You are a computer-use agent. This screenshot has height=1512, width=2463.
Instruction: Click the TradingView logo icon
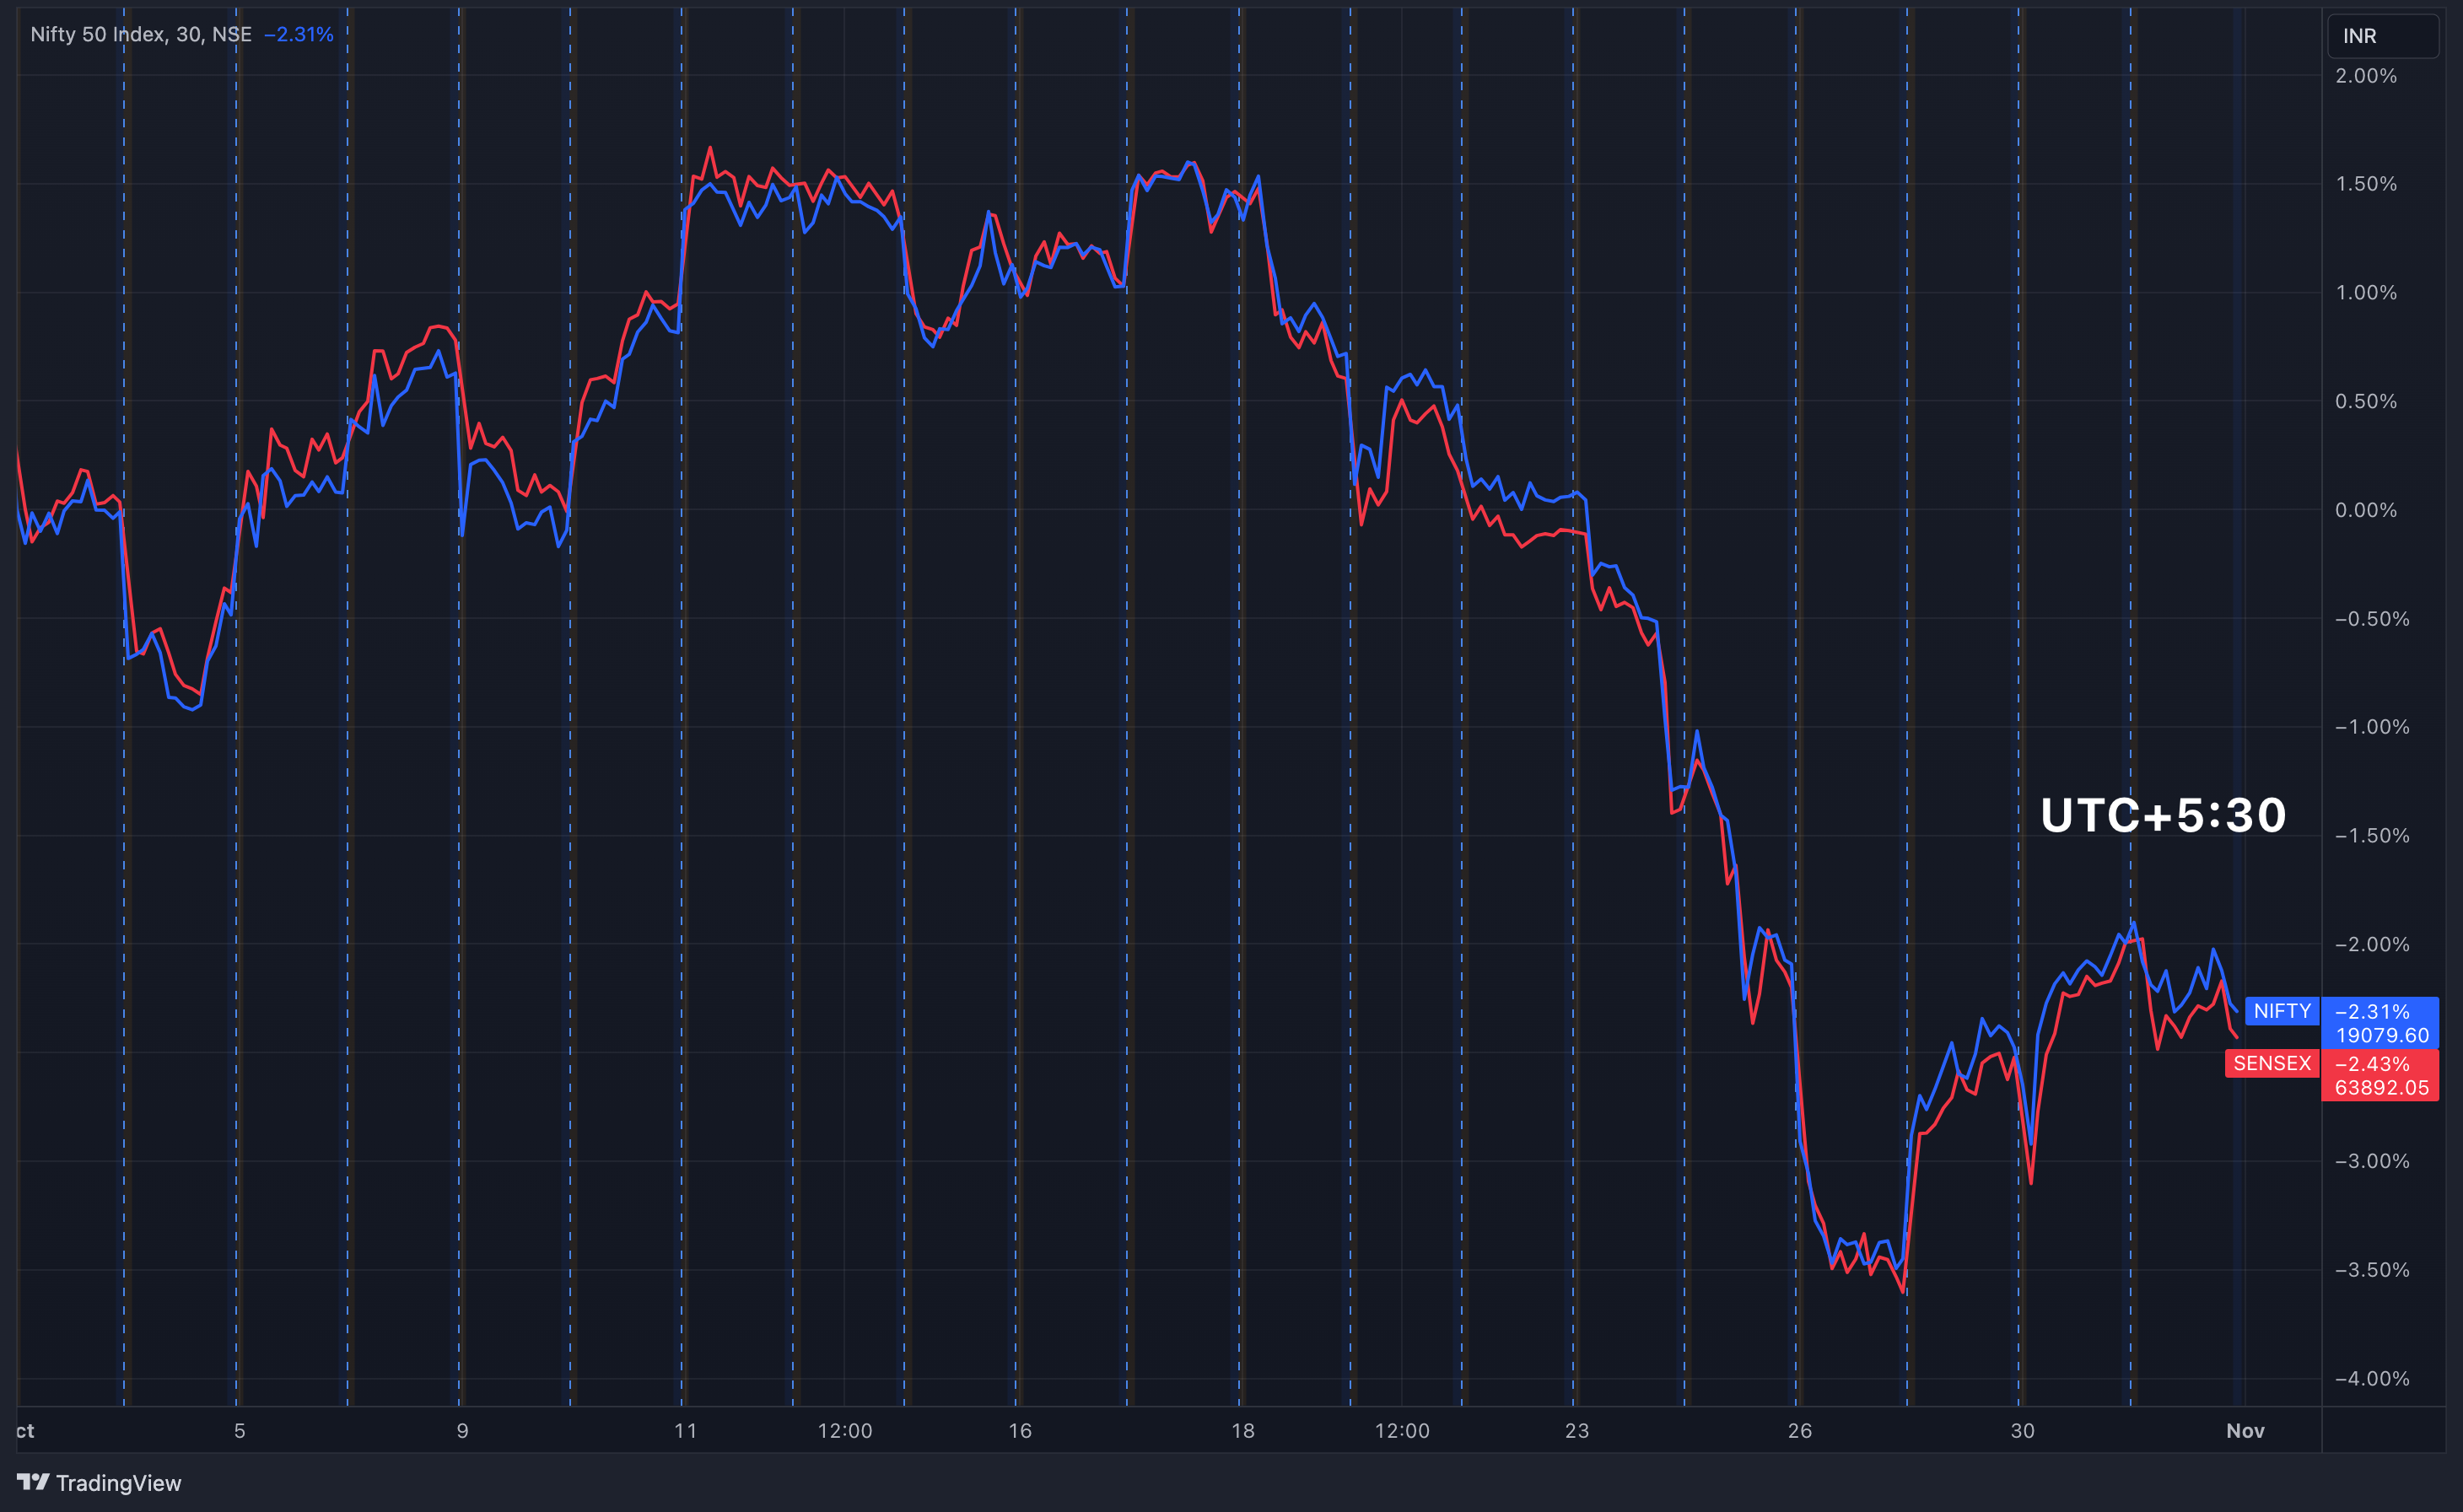33,1481
